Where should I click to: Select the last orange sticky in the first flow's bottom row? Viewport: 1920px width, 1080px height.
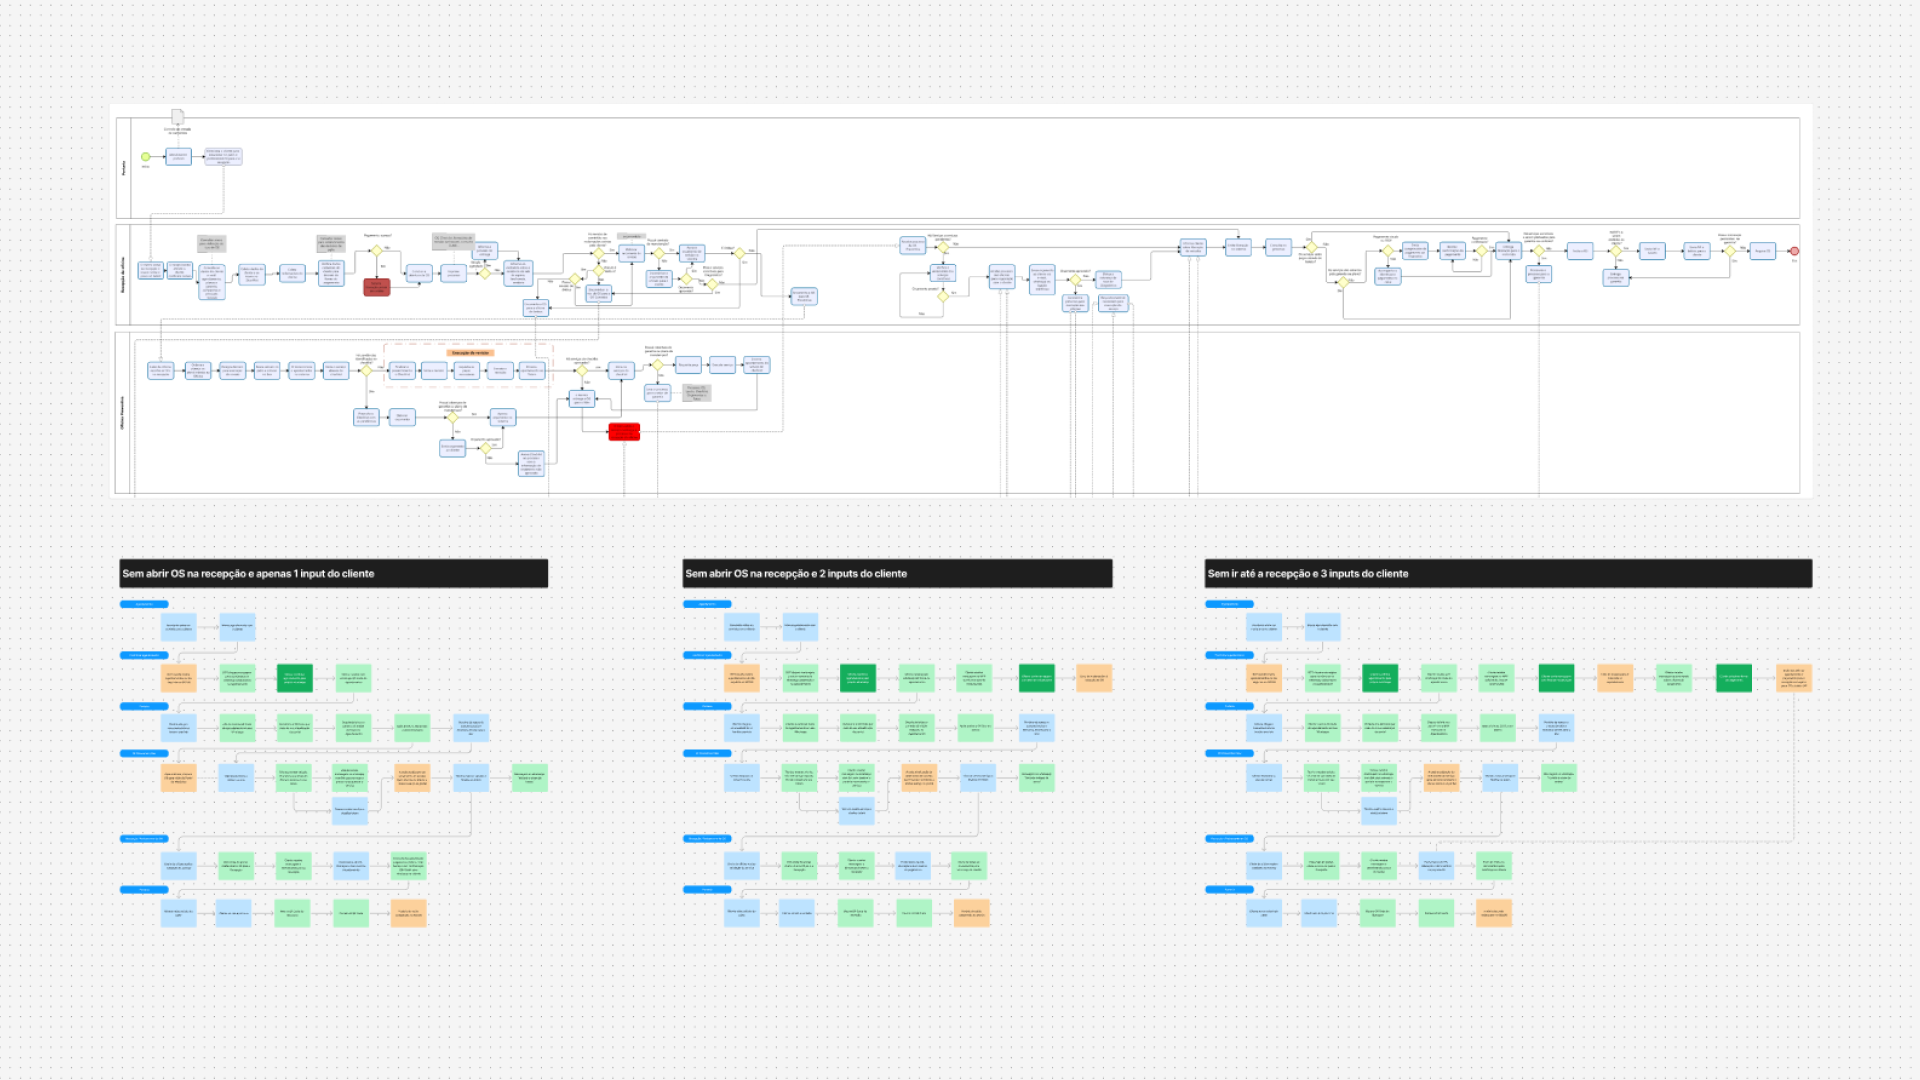pos(408,913)
